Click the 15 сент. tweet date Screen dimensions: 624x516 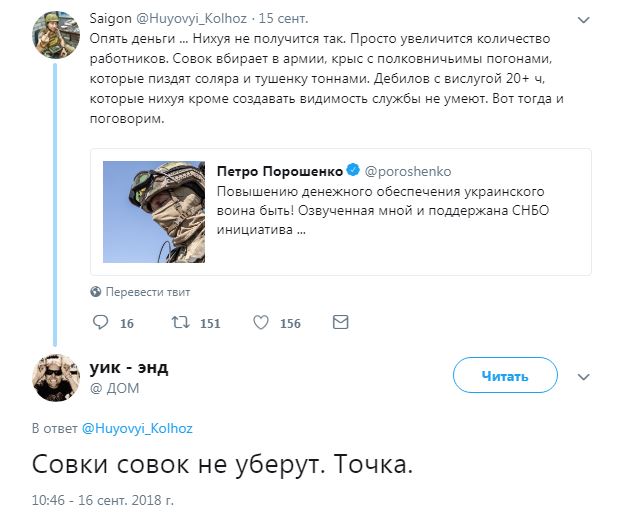click(x=283, y=19)
